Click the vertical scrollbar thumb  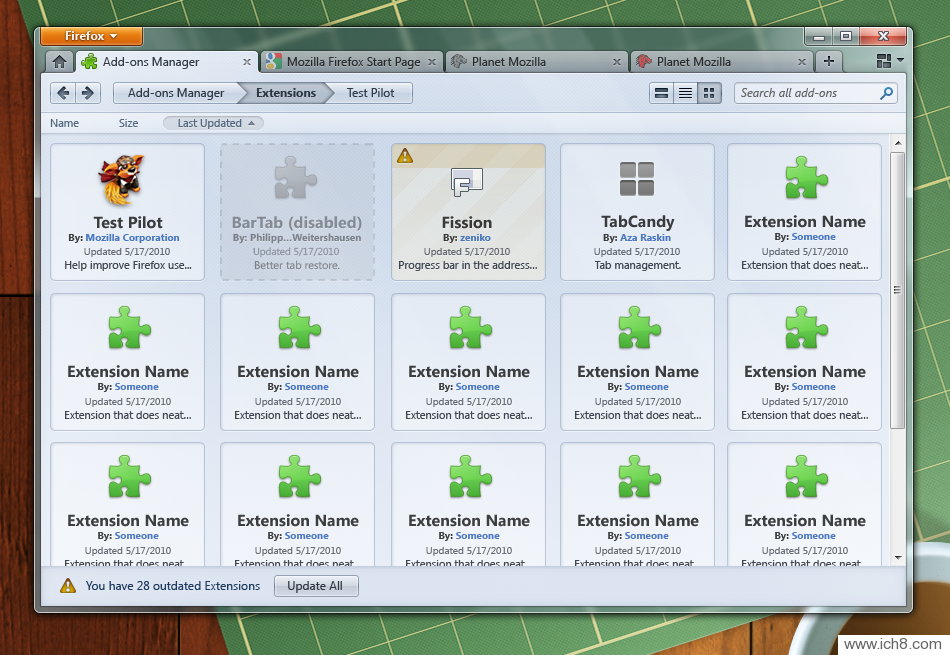[897, 290]
